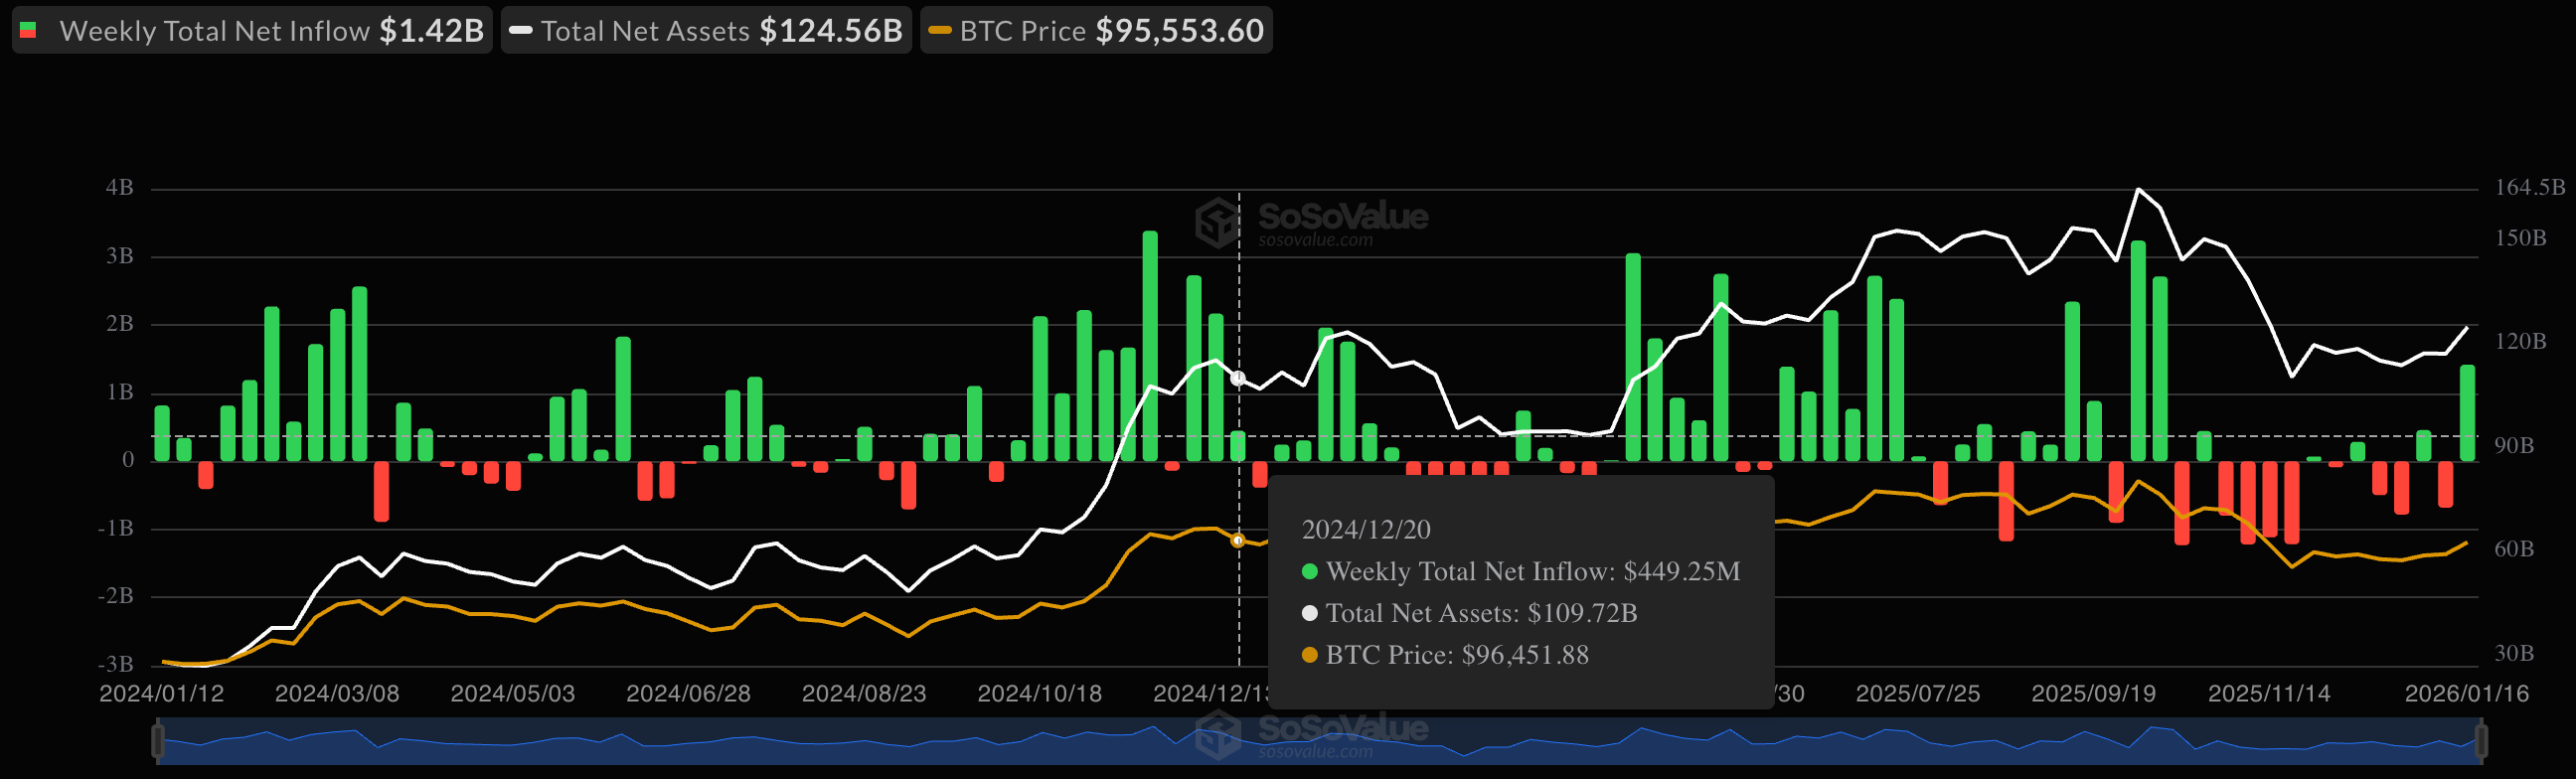Image resolution: width=2576 pixels, height=779 pixels.
Task: Click the white line Total Net Assets icon
Action: (520, 31)
